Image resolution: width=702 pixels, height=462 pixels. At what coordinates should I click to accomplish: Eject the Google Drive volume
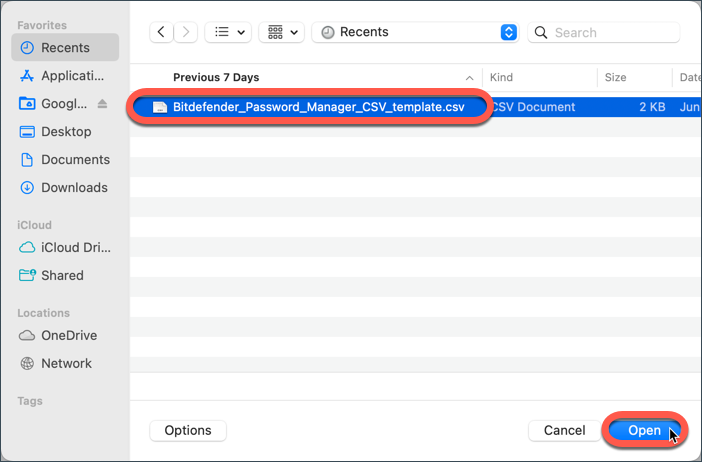(103, 104)
